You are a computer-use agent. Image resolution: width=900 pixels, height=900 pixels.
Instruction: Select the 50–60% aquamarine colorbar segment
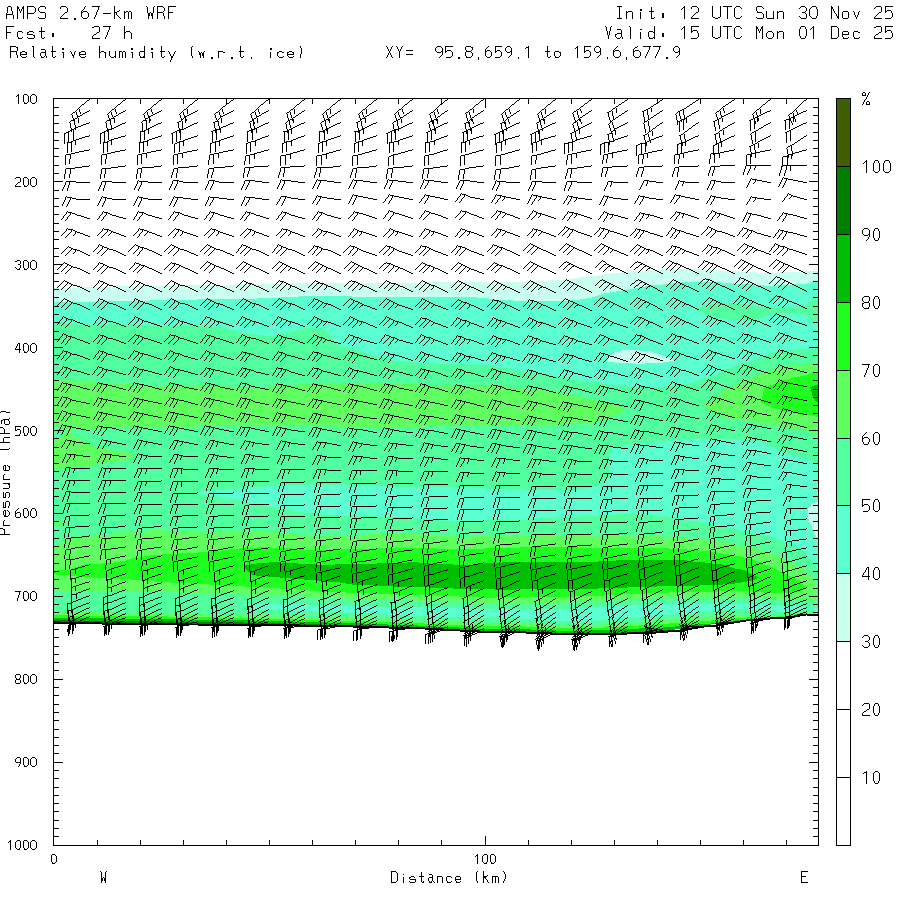843,472
